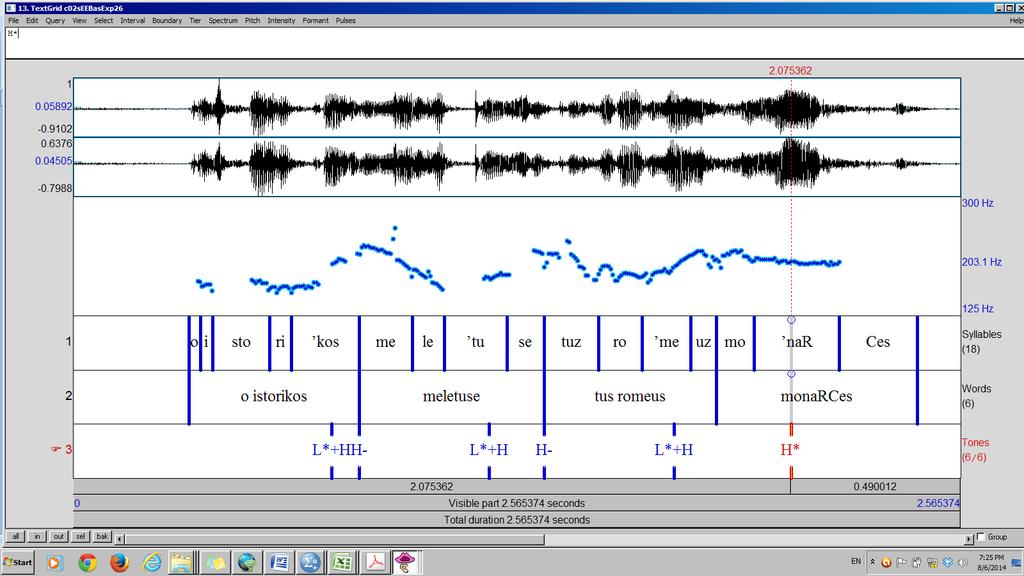Select the 'tus romeus' word interval

[x=630, y=396]
